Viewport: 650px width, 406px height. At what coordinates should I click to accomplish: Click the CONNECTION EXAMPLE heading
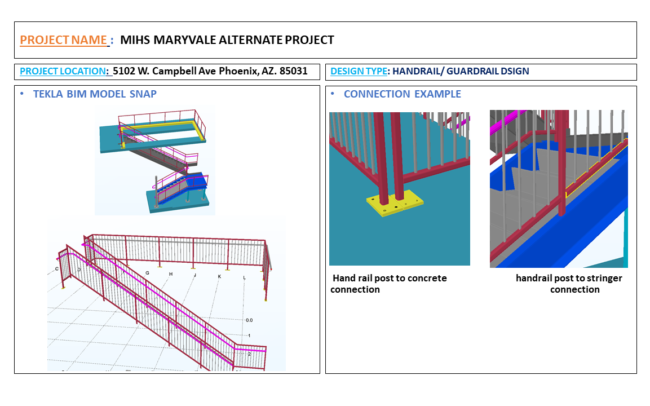click(402, 94)
